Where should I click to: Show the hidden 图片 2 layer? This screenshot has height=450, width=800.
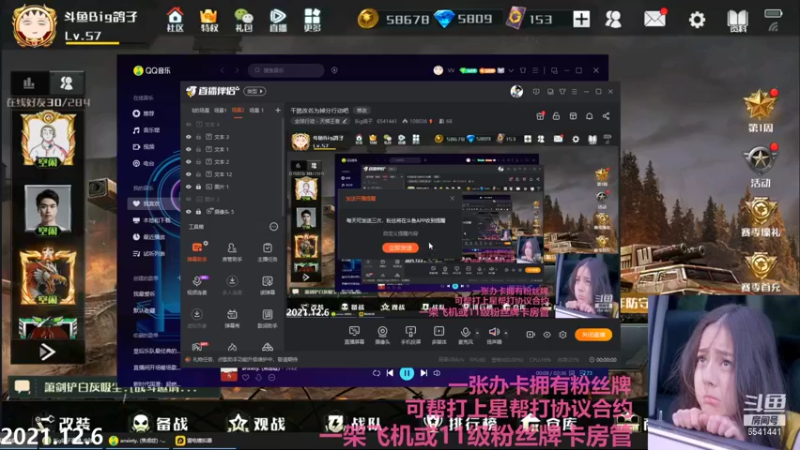(189, 199)
